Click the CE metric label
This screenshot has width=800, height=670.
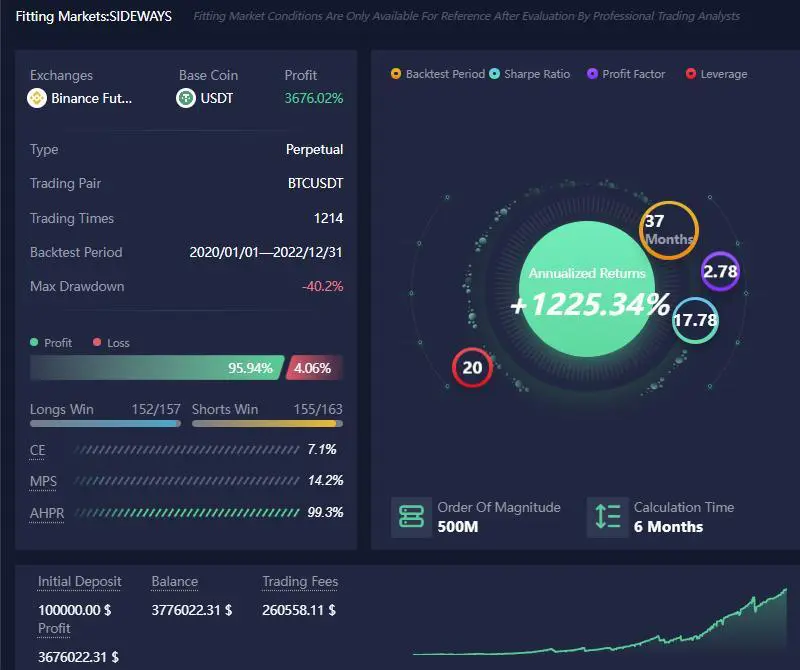click(38, 450)
